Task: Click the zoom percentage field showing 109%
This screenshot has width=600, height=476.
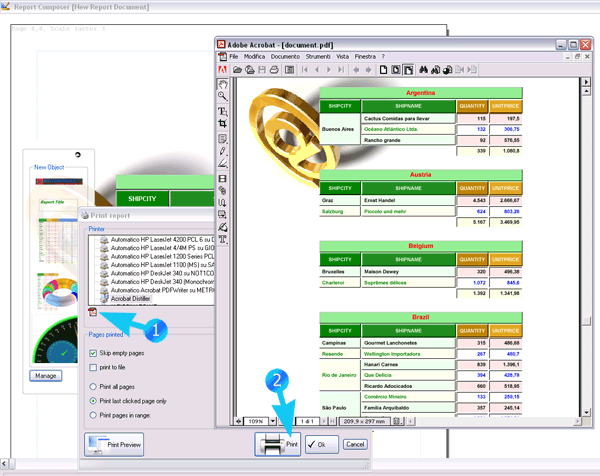Action: (x=256, y=421)
